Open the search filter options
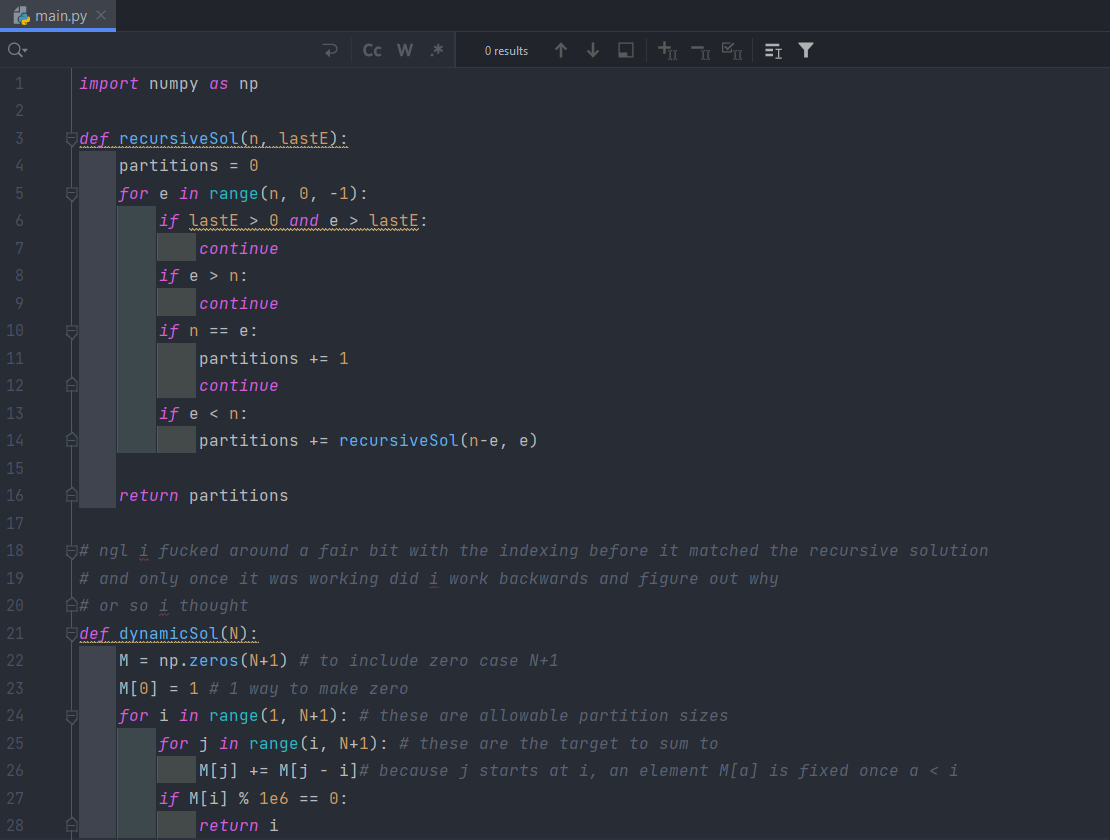 tap(806, 50)
